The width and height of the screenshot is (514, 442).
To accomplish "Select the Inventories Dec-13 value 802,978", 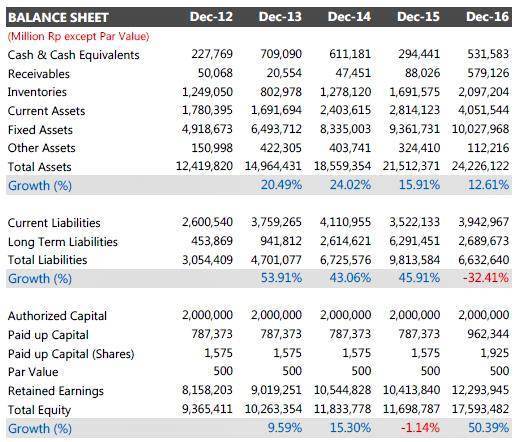I will click(281, 92).
